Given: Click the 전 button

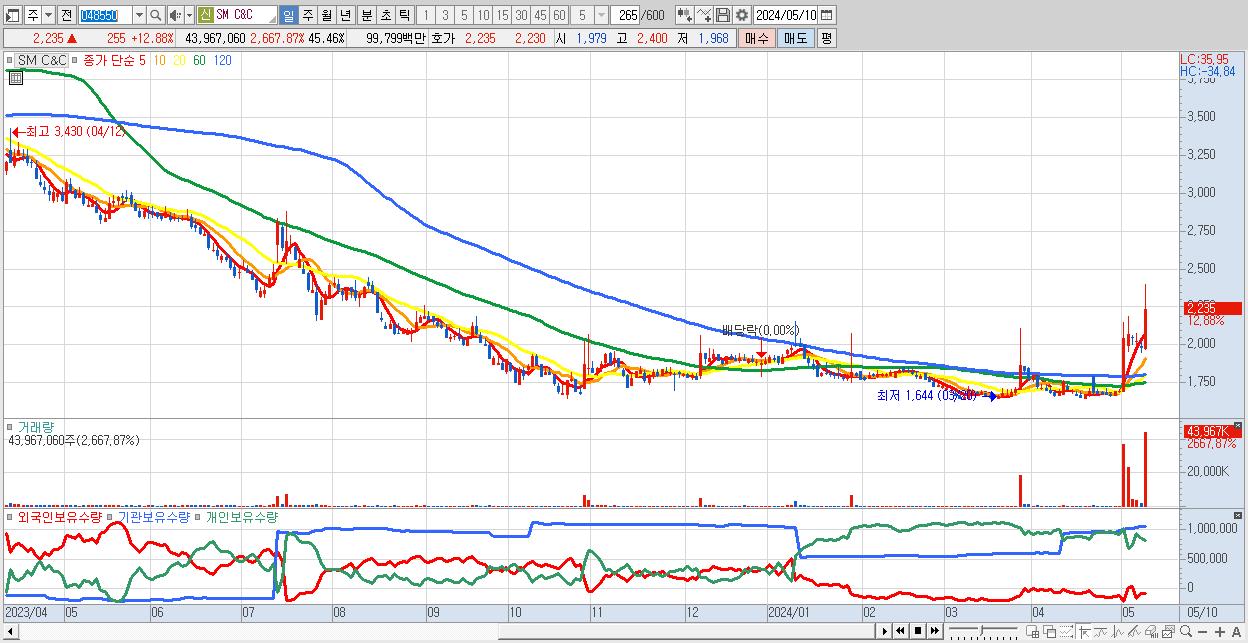Looking at the screenshot, I should click(x=66, y=15).
